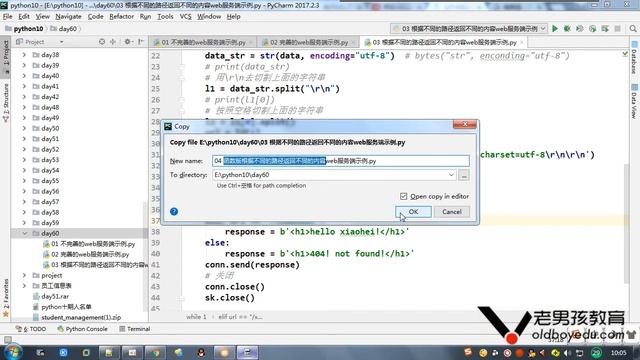The image size is (640, 360).
Task: Switch to the 02 完善的web服务端示例.py tab
Action: pos(308,42)
